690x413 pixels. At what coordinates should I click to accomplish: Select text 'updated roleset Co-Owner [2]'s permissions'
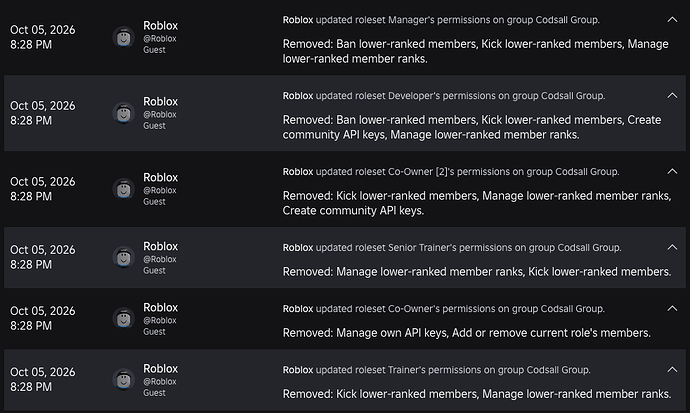coord(413,172)
